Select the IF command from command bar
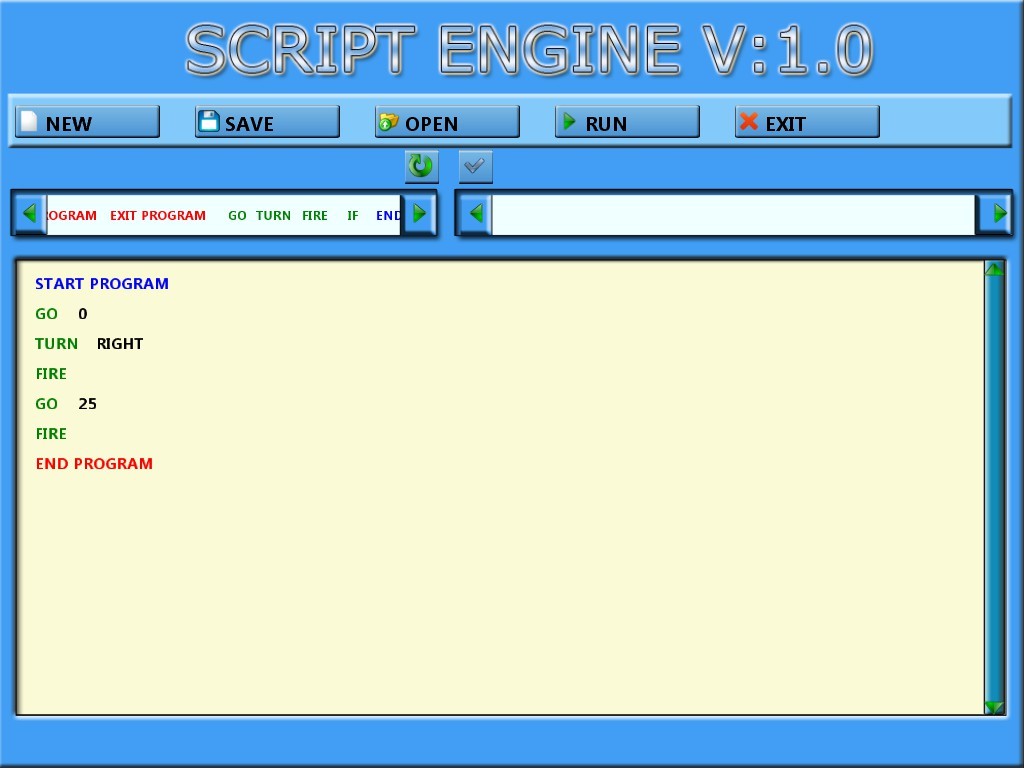The image size is (1024, 768). coord(352,215)
